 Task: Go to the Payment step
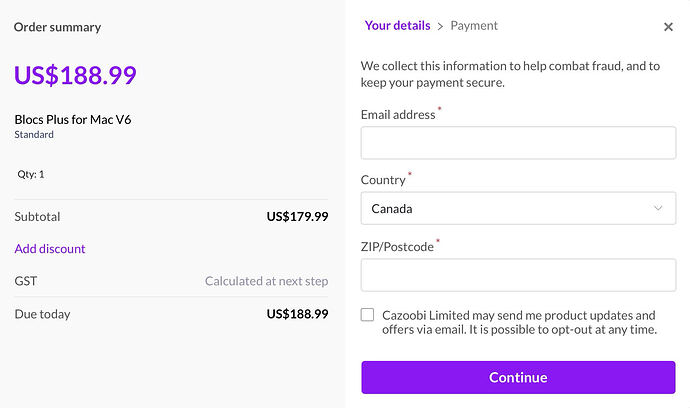[x=474, y=26]
